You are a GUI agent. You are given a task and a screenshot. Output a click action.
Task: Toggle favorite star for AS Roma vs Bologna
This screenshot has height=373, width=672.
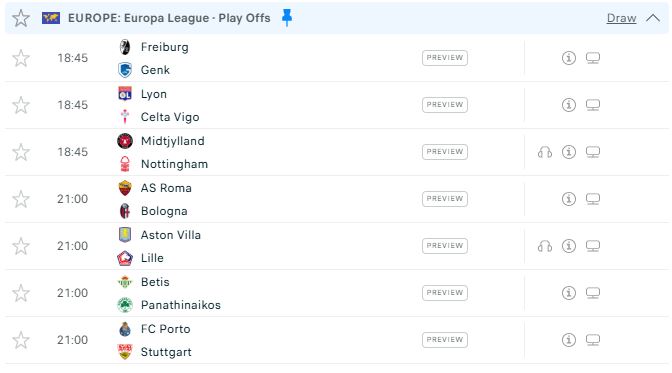pyautogui.click(x=21, y=199)
